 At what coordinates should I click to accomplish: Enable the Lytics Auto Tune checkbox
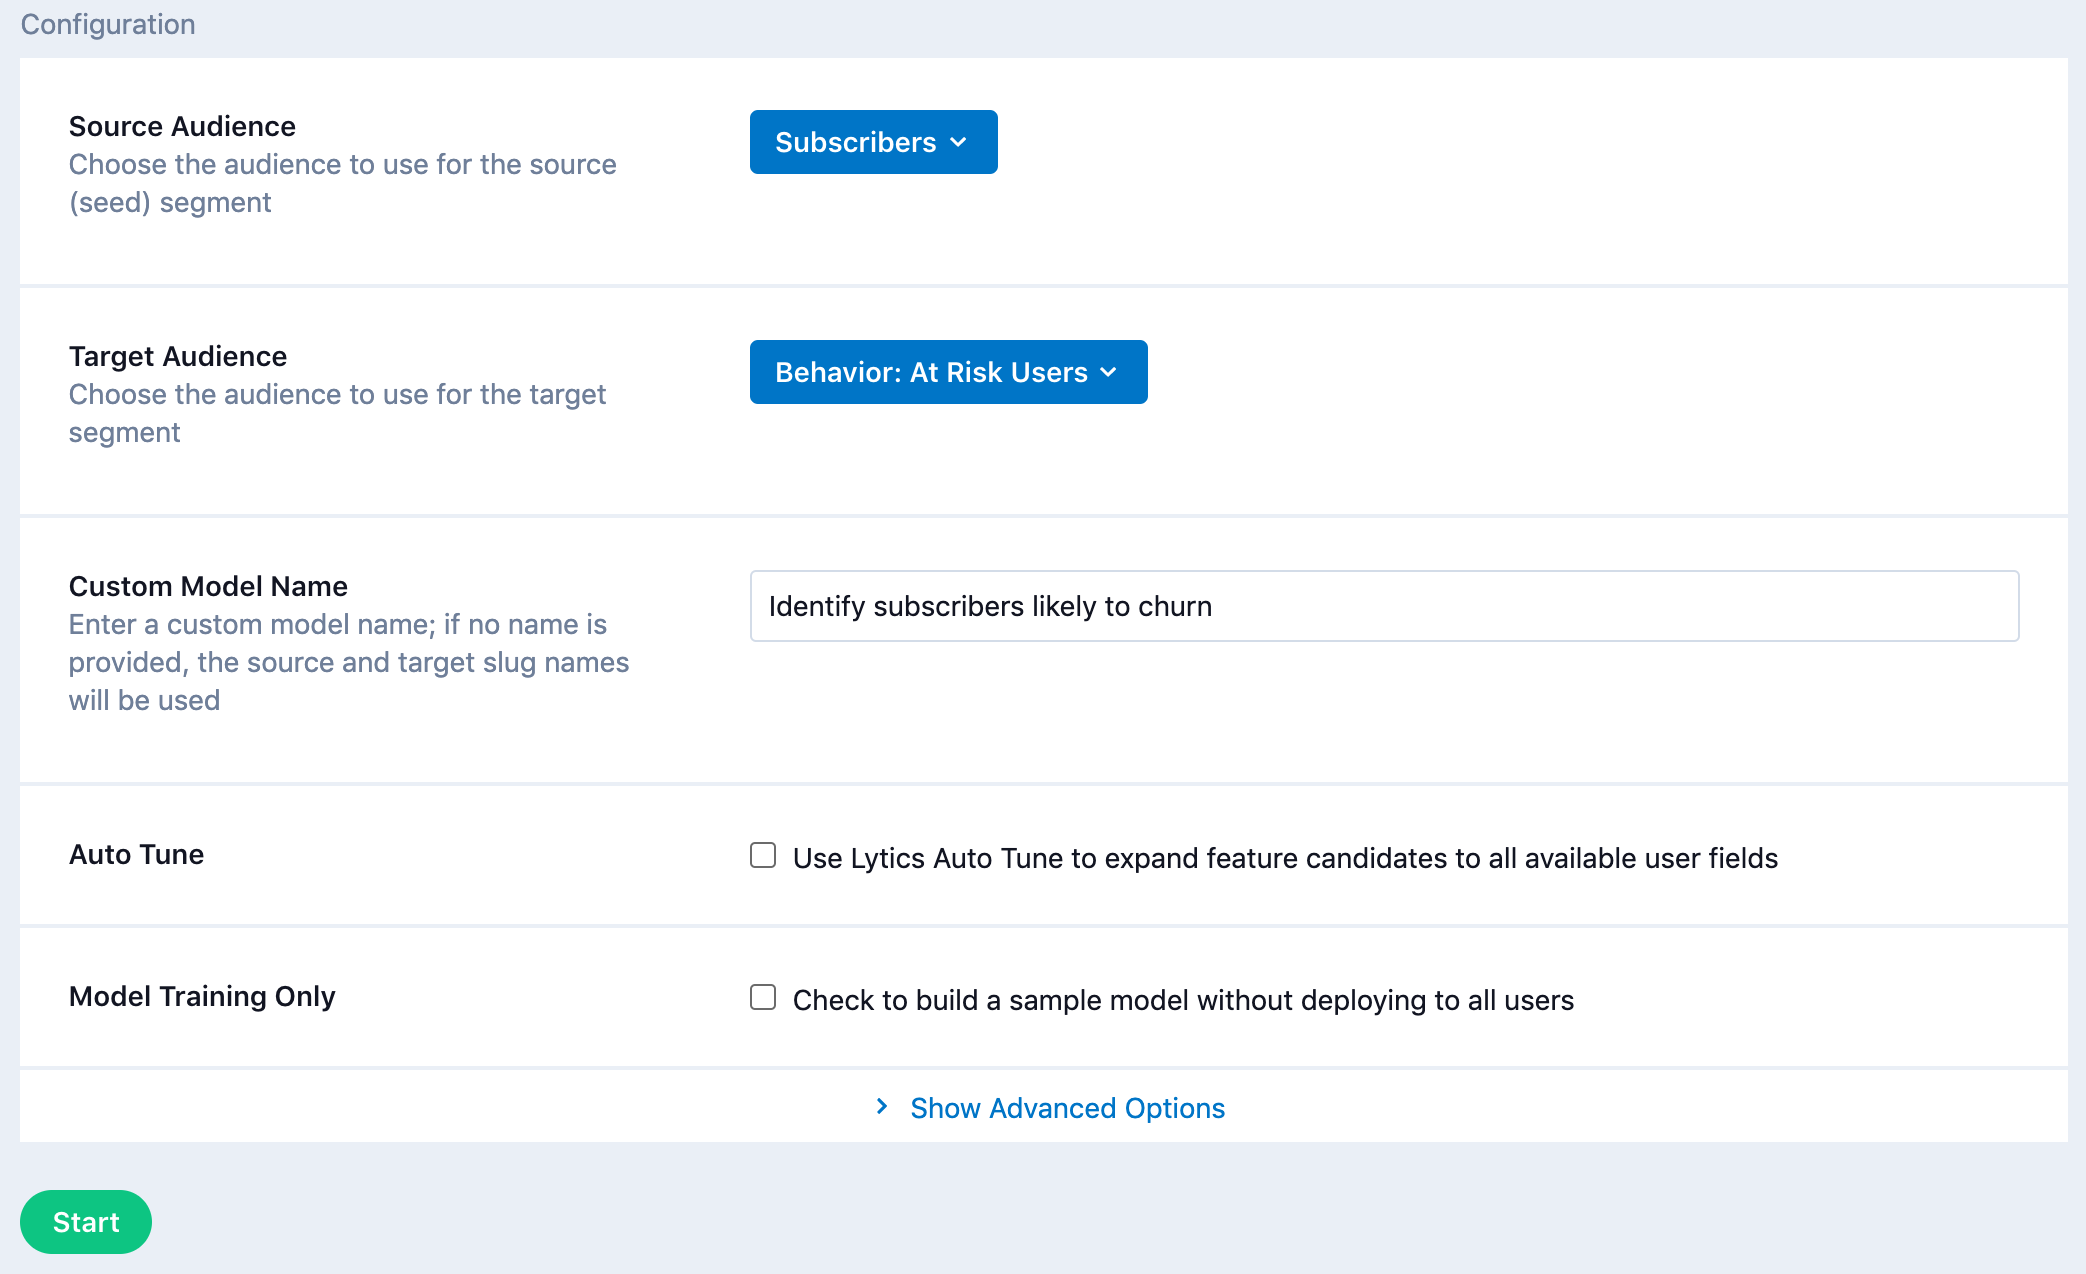(x=763, y=856)
